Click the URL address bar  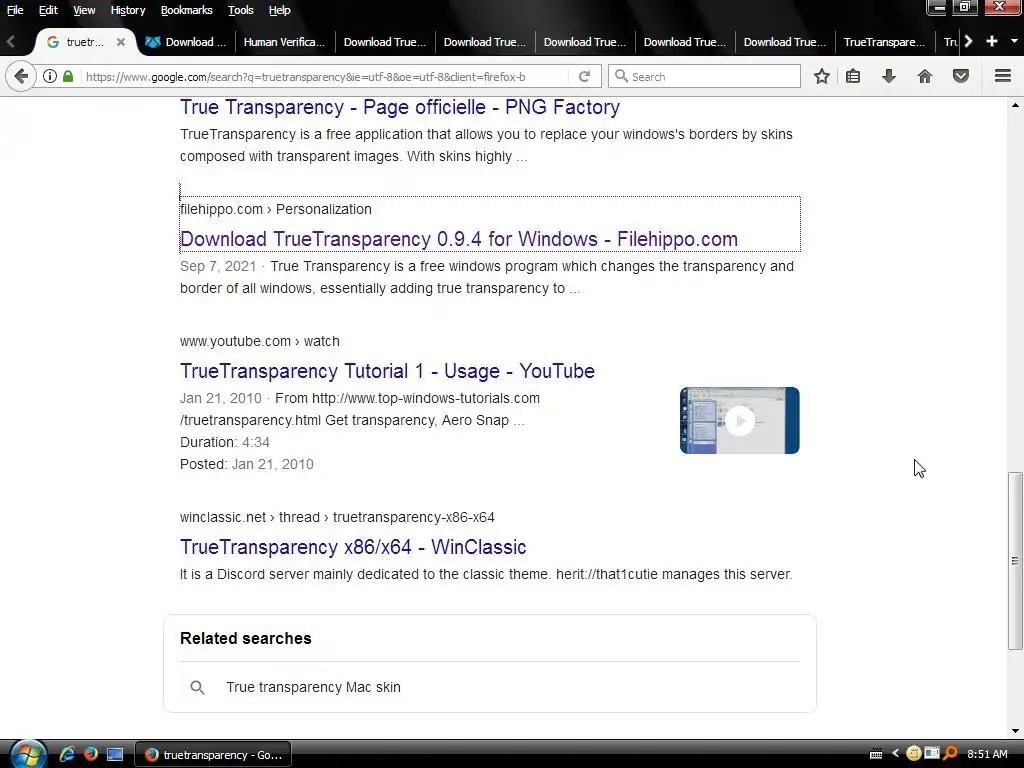[327, 76]
